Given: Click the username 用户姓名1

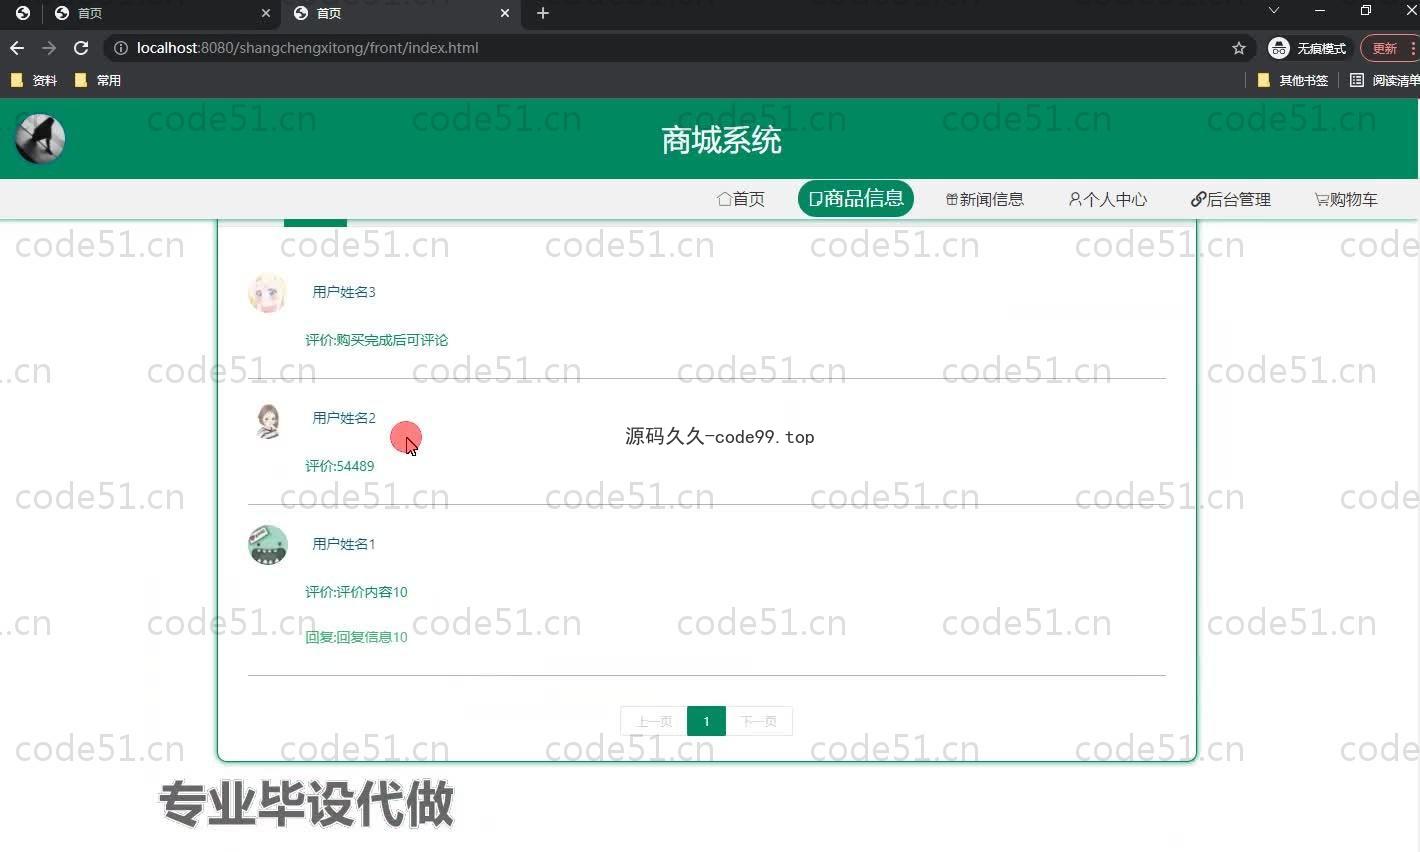Looking at the screenshot, I should 344,544.
